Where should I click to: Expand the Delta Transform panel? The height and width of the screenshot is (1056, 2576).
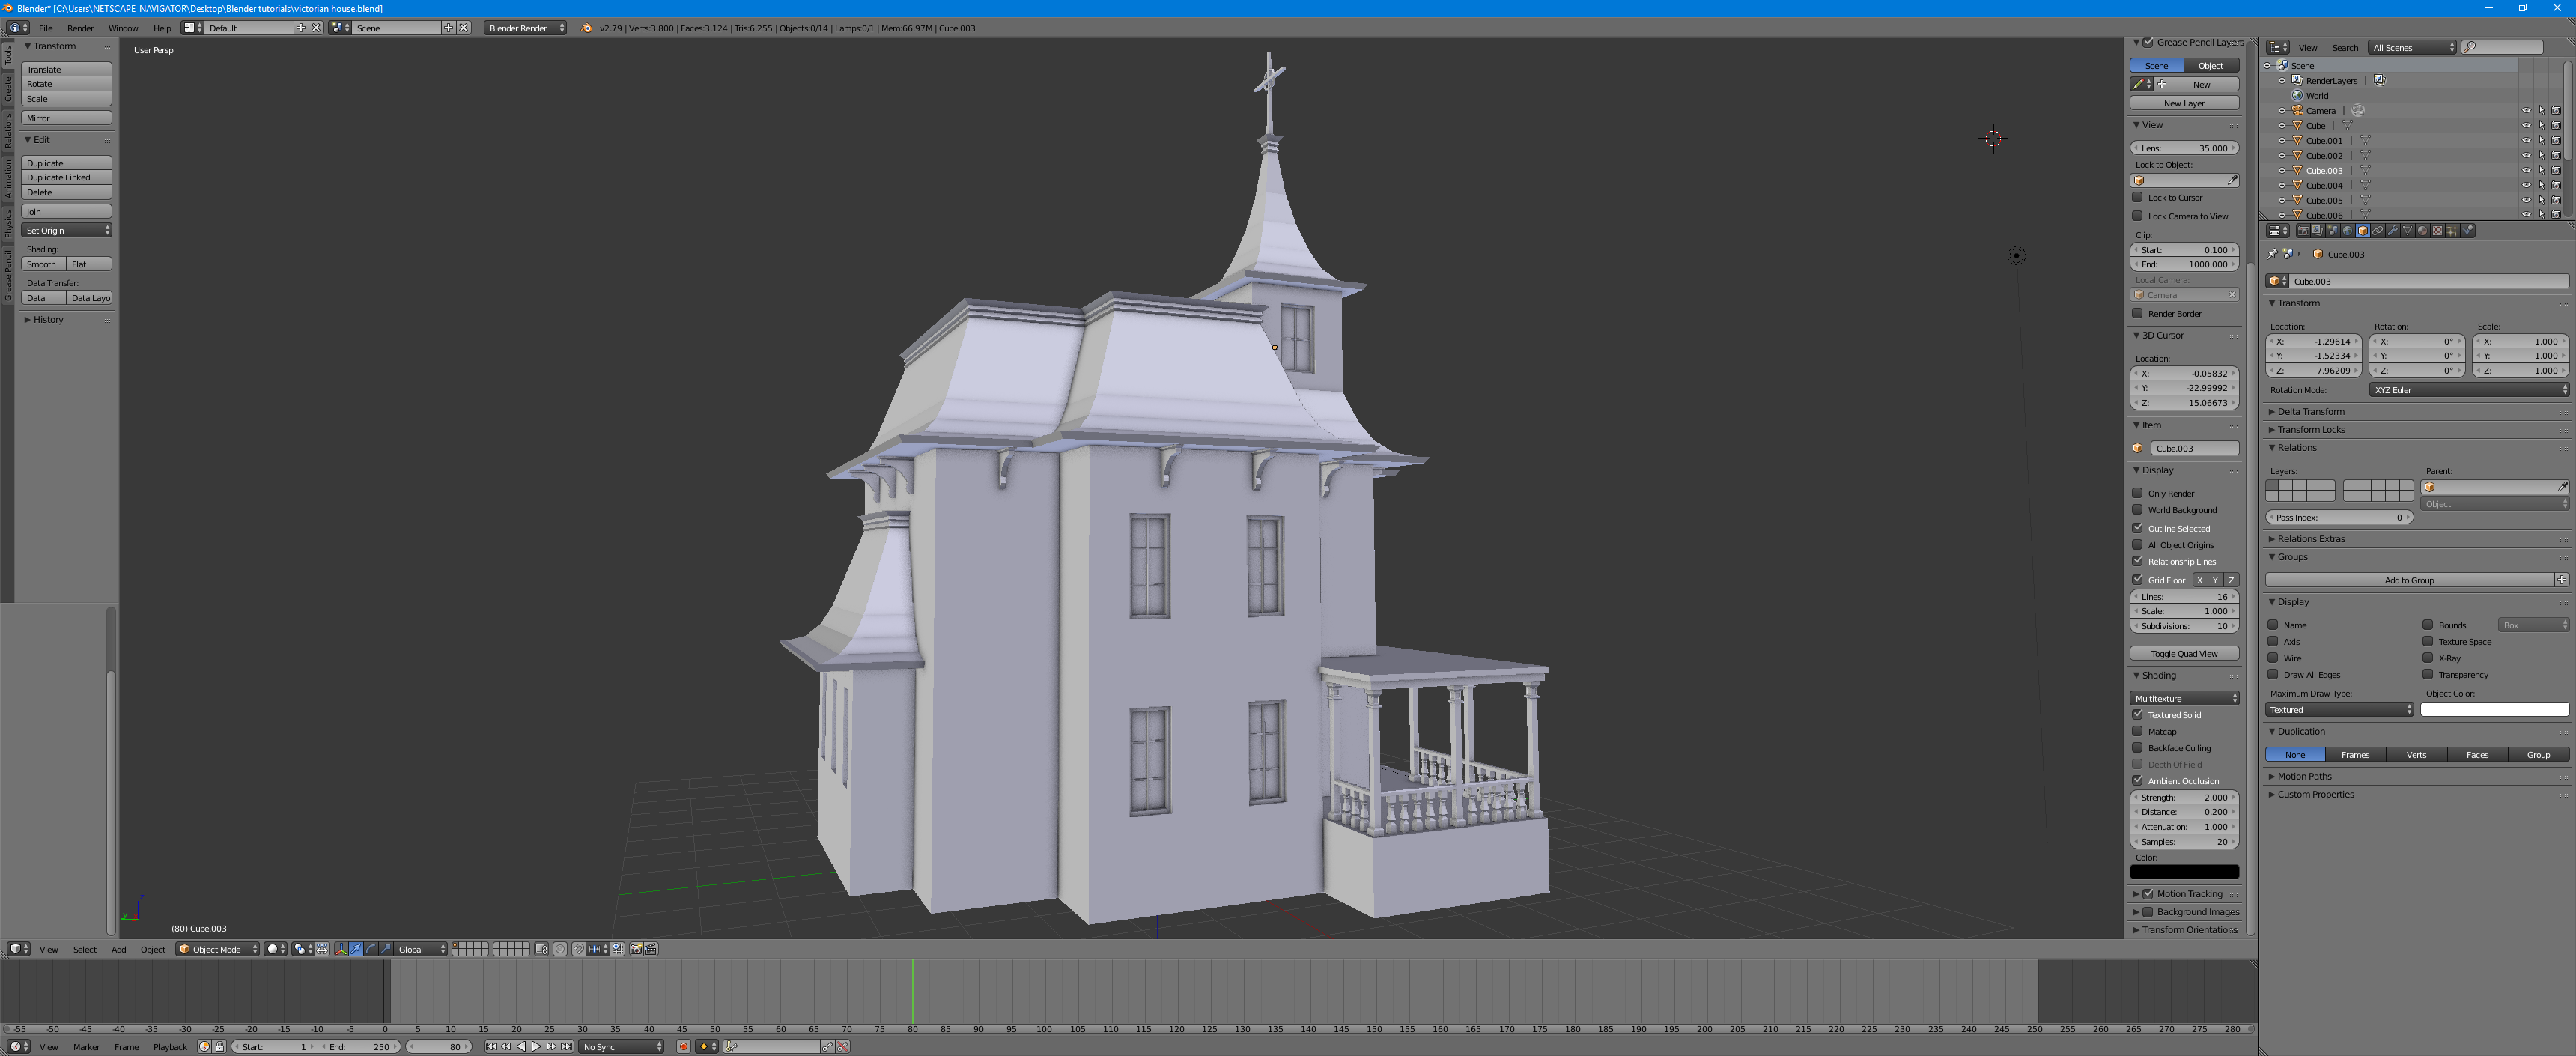(2310, 411)
